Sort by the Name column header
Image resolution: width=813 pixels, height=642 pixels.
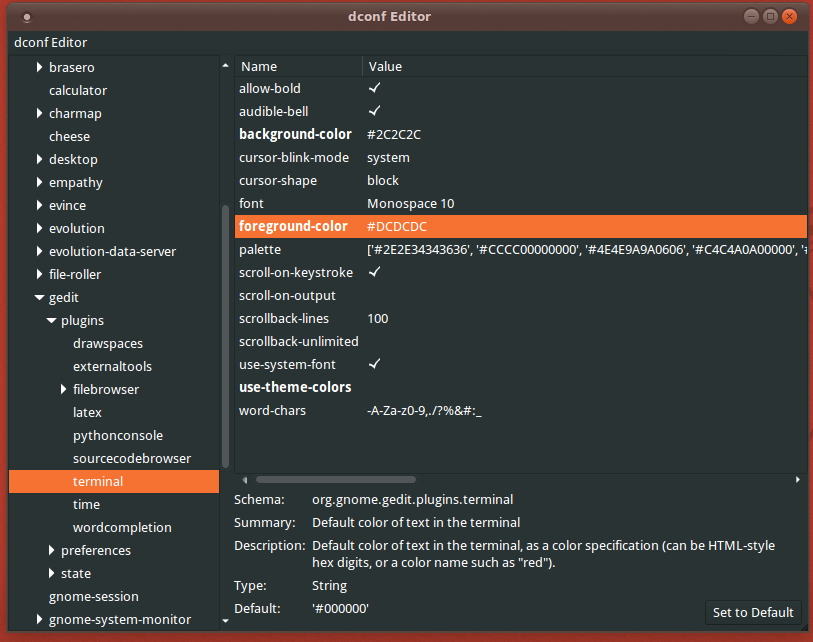[x=298, y=66]
